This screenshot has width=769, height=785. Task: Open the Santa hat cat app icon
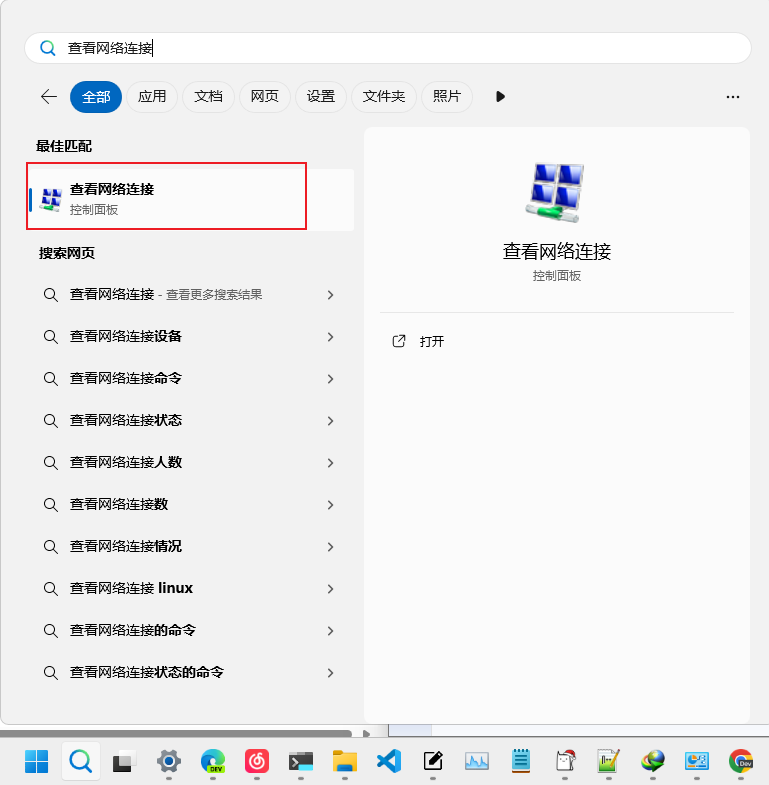(565, 761)
